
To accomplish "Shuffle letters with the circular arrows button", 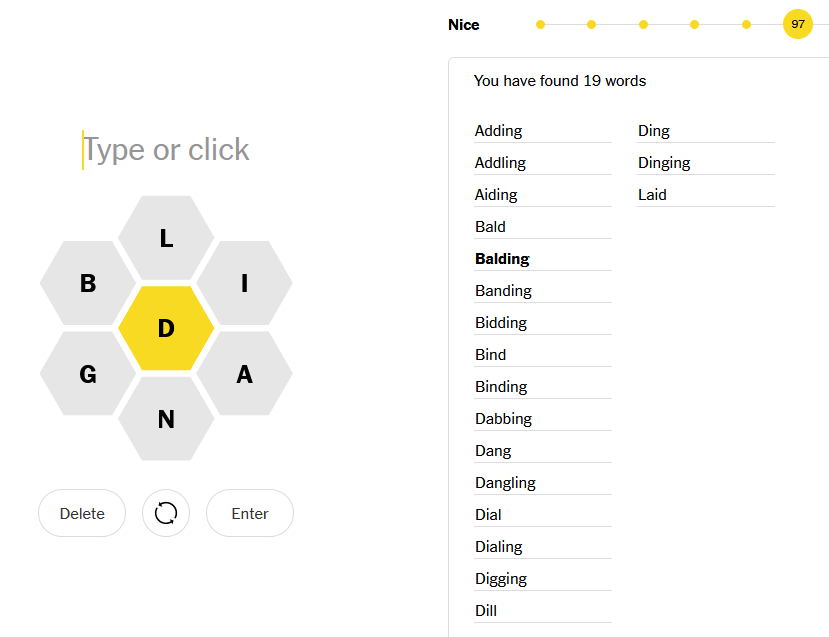I will coord(166,513).
